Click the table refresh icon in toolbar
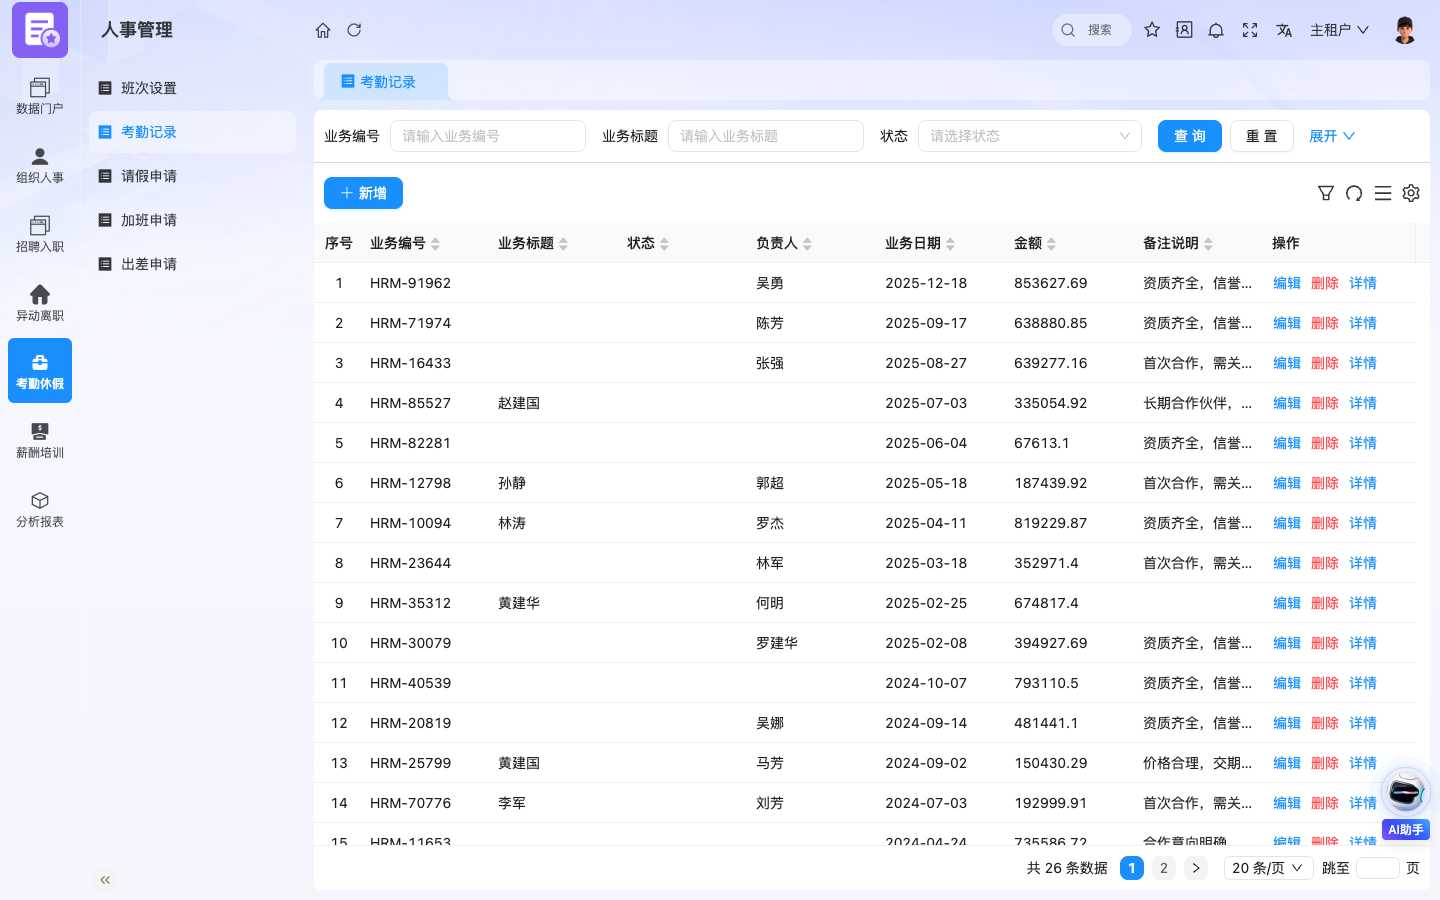 click(1354, 193)
